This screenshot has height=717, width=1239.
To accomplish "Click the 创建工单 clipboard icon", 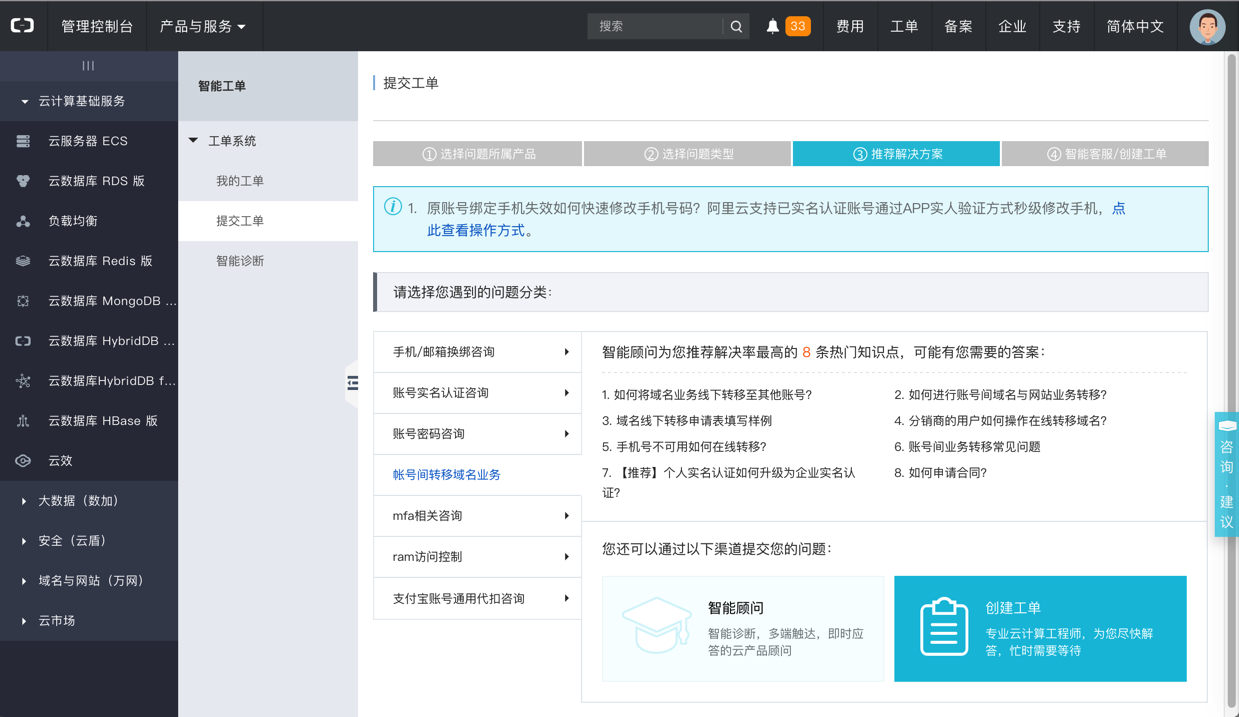I will tap(944, 627).
